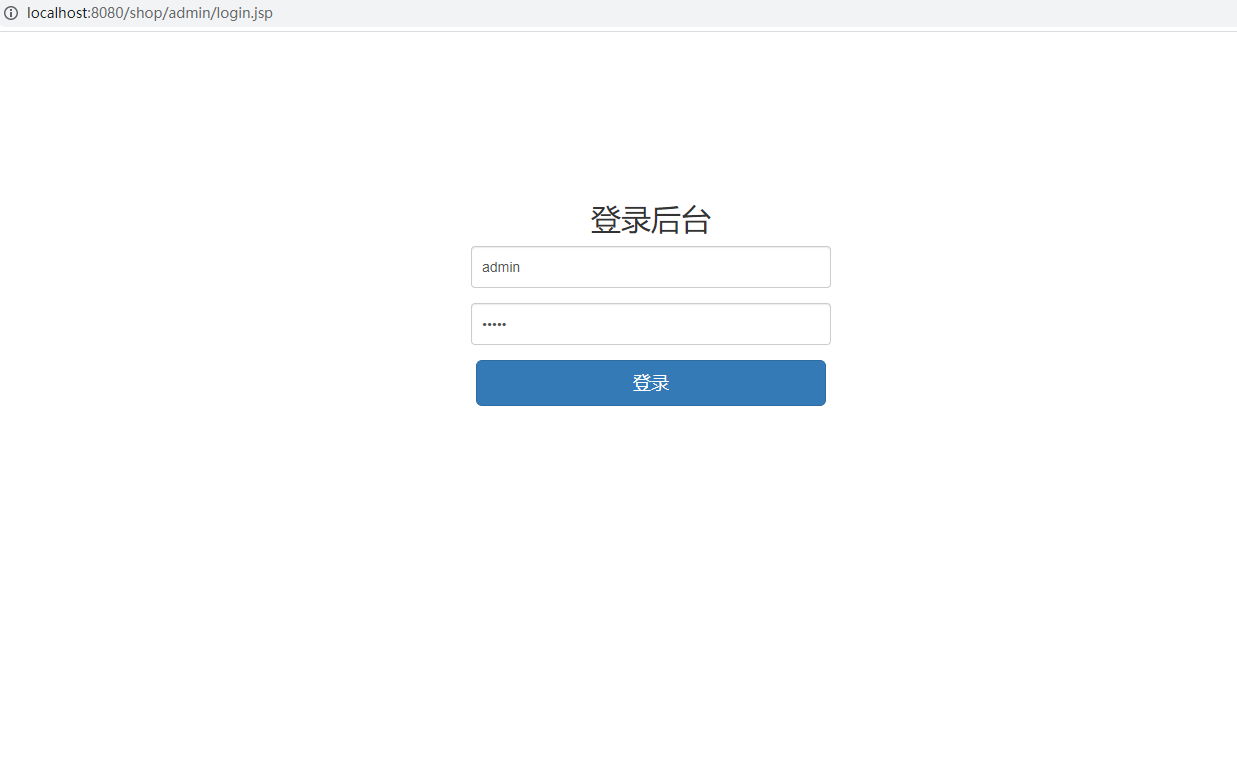The height and width of the screenshot is (759, 1237).
Task: Click the white 登录 label on the button
Action: pyautogui.click(x=650, y=383)
